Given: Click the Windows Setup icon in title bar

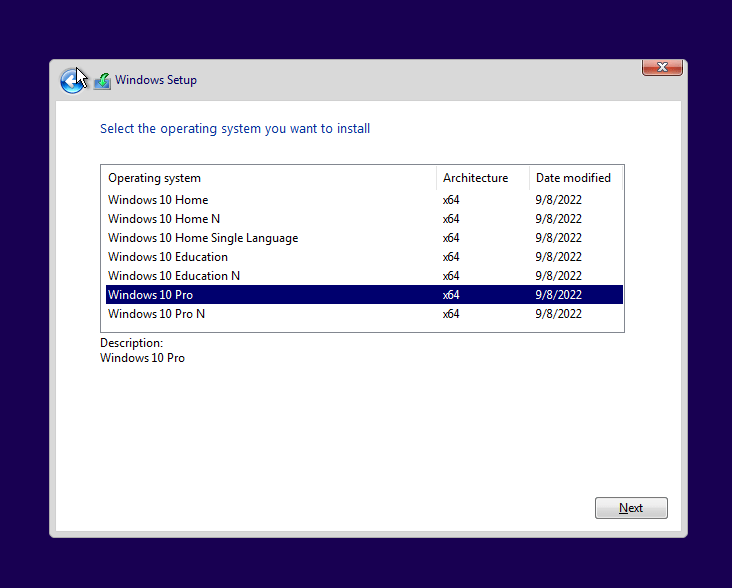Looking at the screenshot, I should pos(102,81).
